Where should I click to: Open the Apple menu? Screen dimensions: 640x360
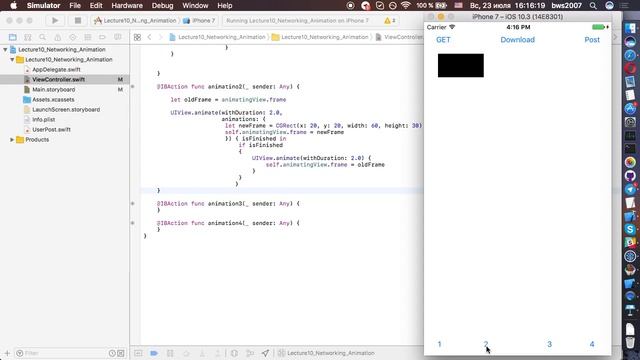coord(13,5)
